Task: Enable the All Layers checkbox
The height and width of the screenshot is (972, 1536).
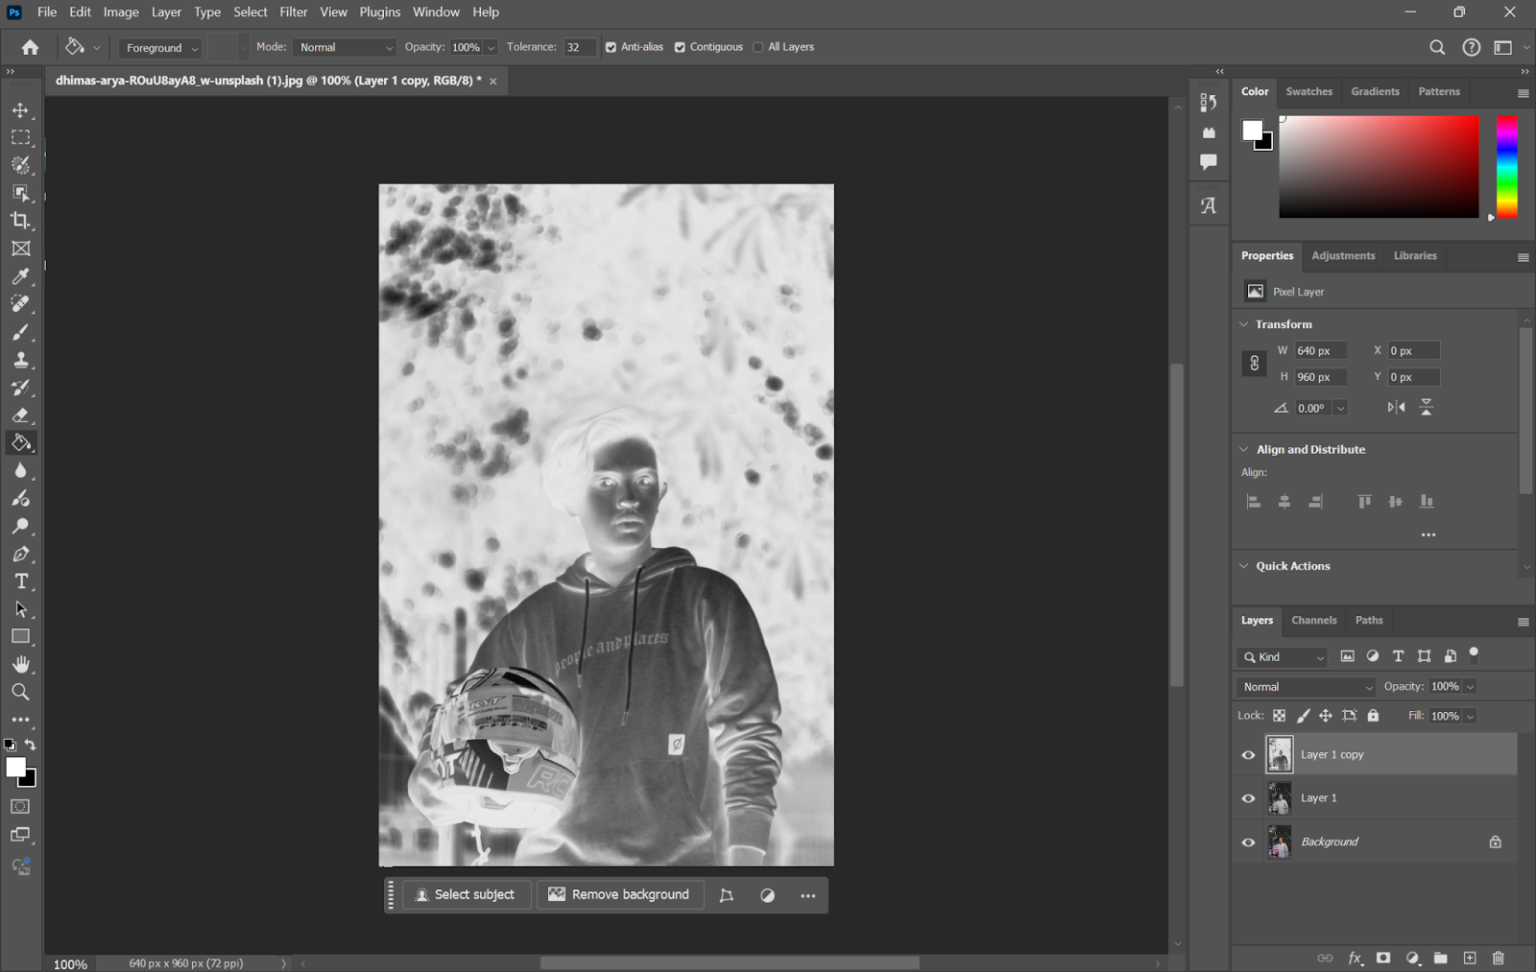Action: point(758,47)
